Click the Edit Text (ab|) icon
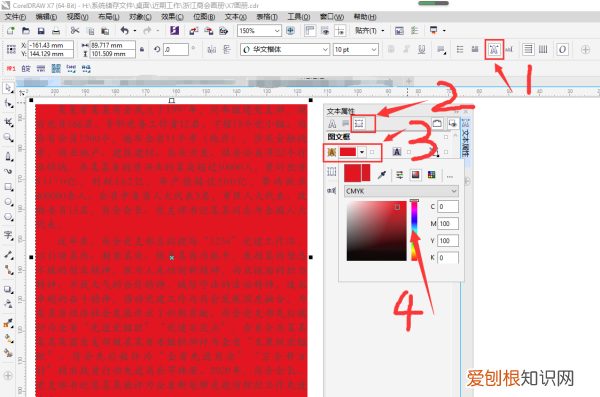Image resolution: width=600 pixels, height=397 pixels. coord(509,49)
